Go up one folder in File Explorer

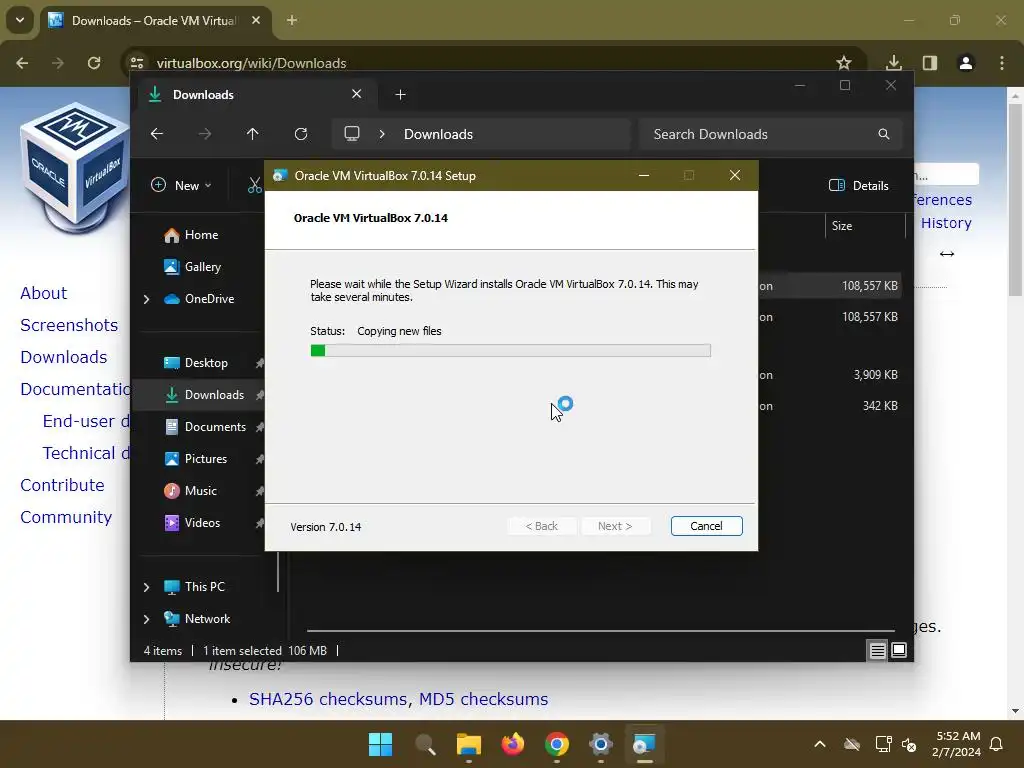(x=253, y=134)
